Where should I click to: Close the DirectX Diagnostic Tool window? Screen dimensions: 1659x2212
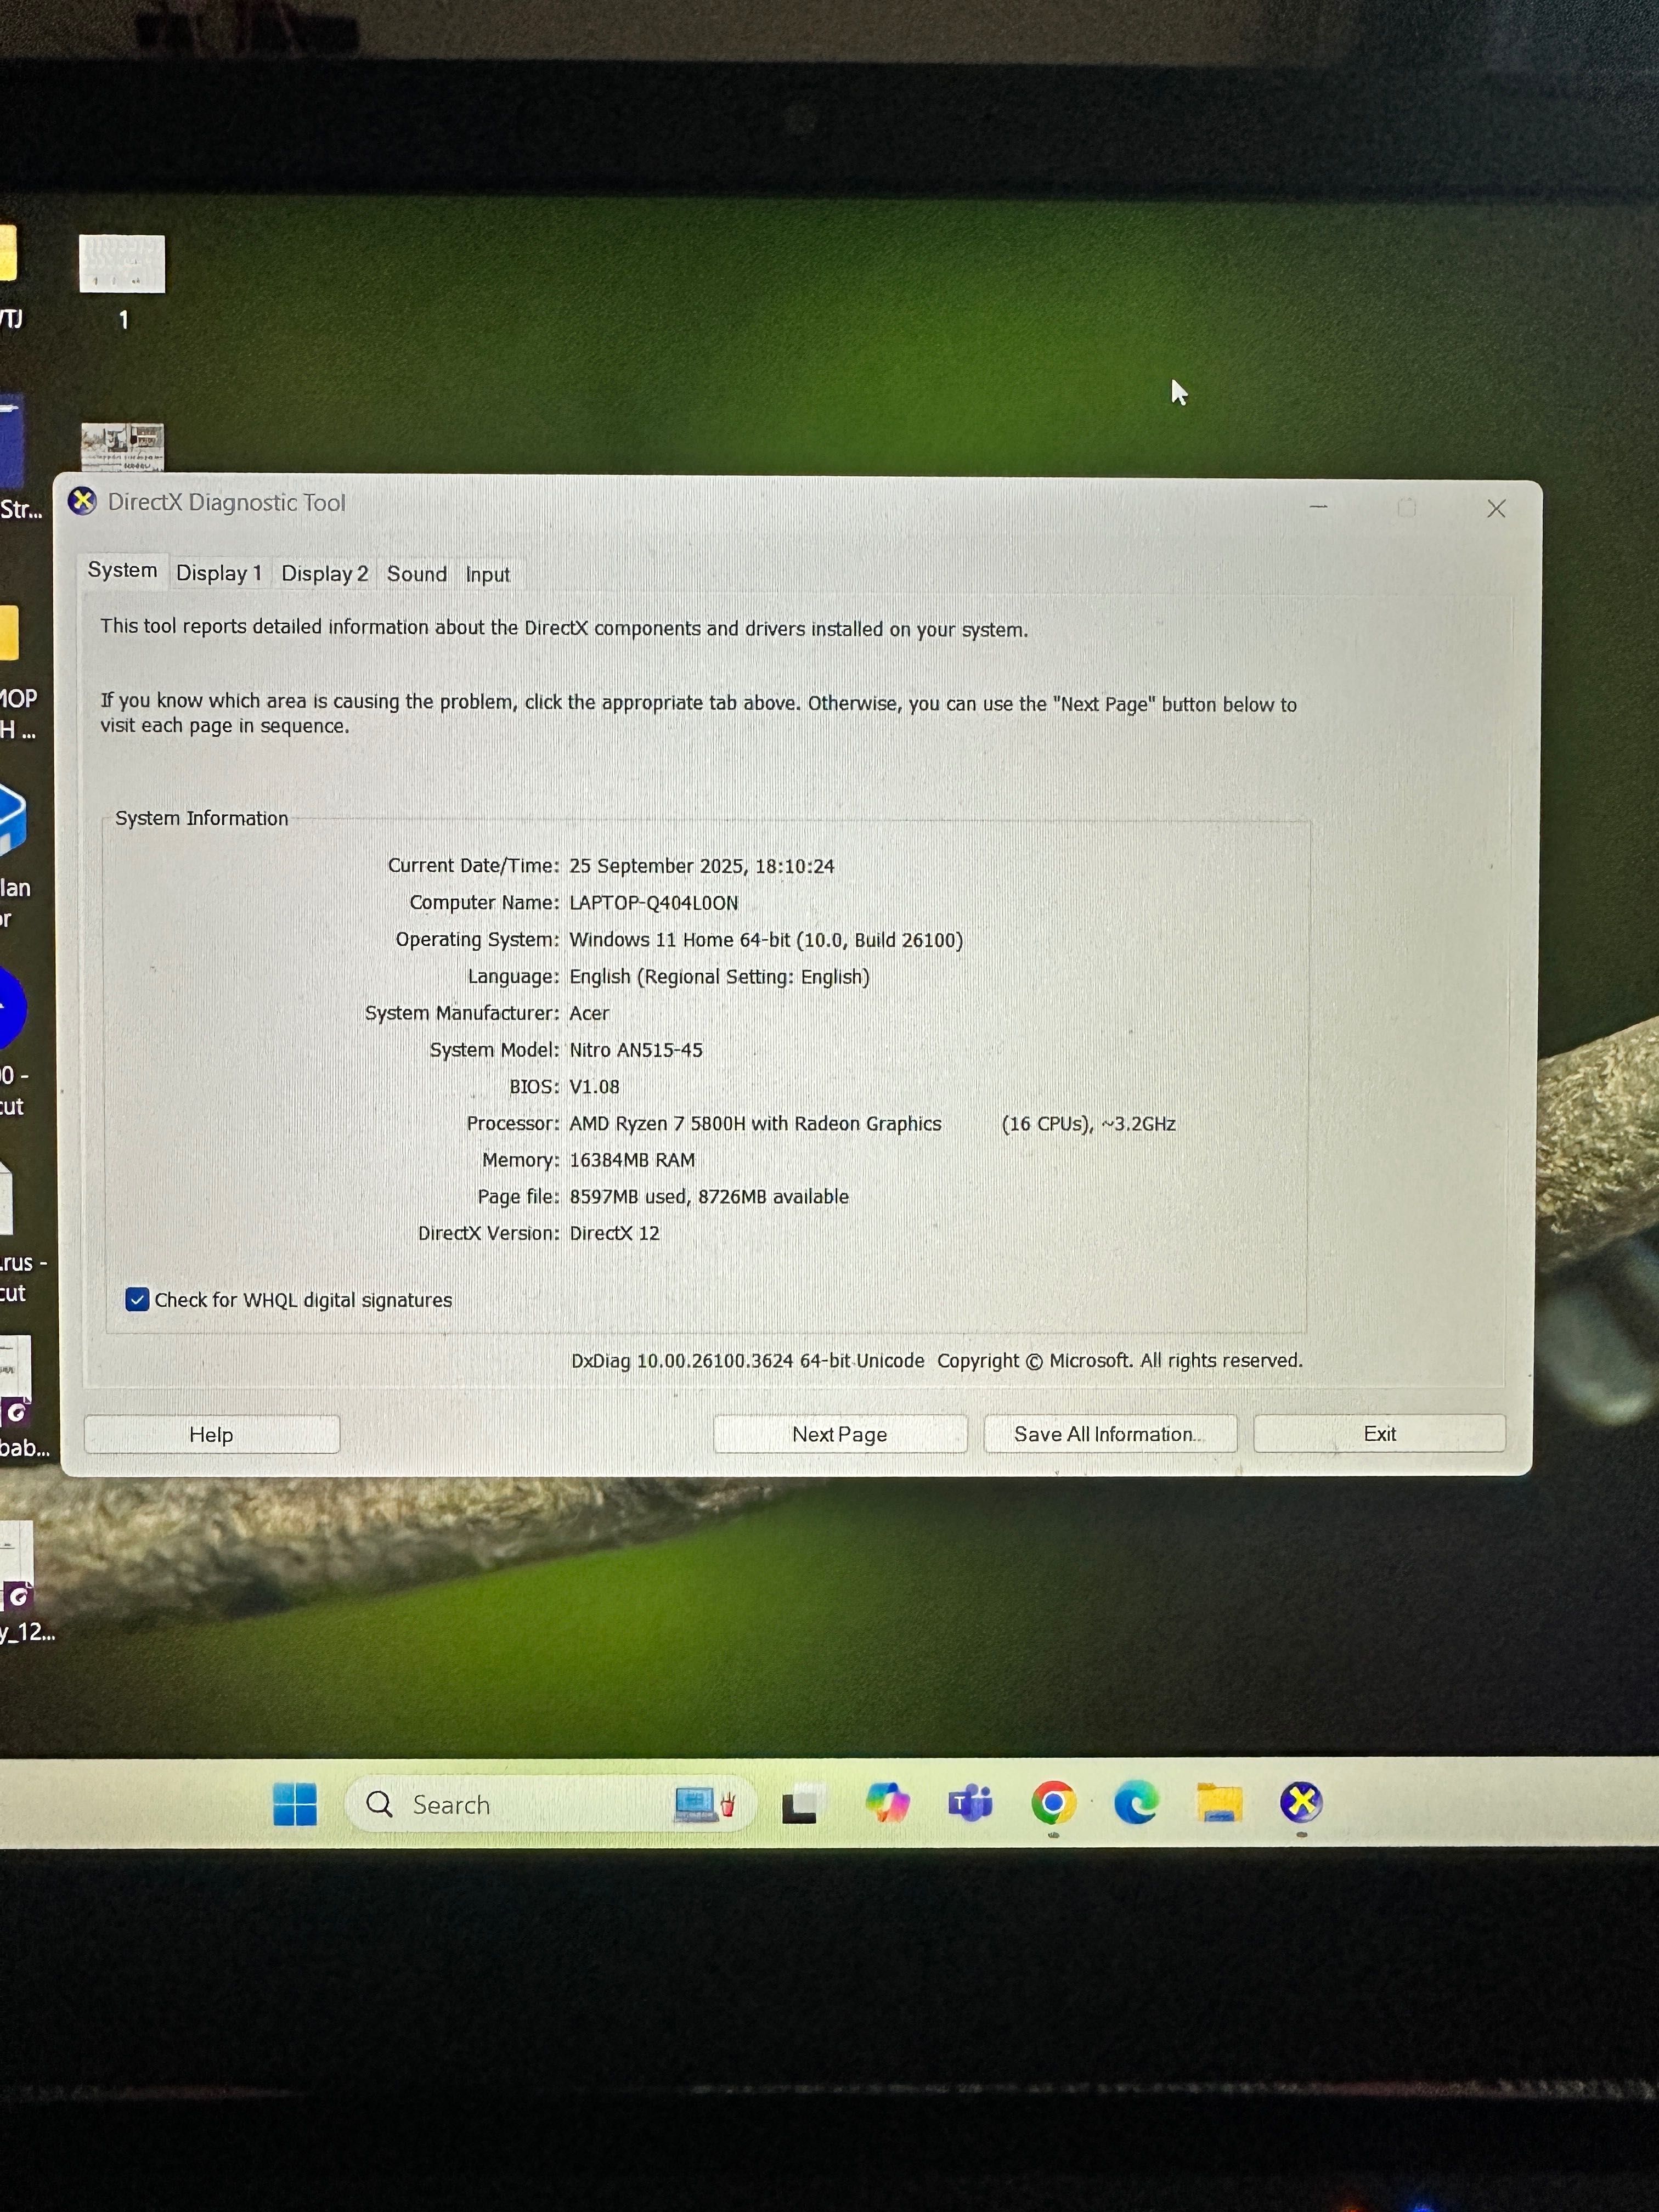pyautogui.click(x=1496, y=509)
